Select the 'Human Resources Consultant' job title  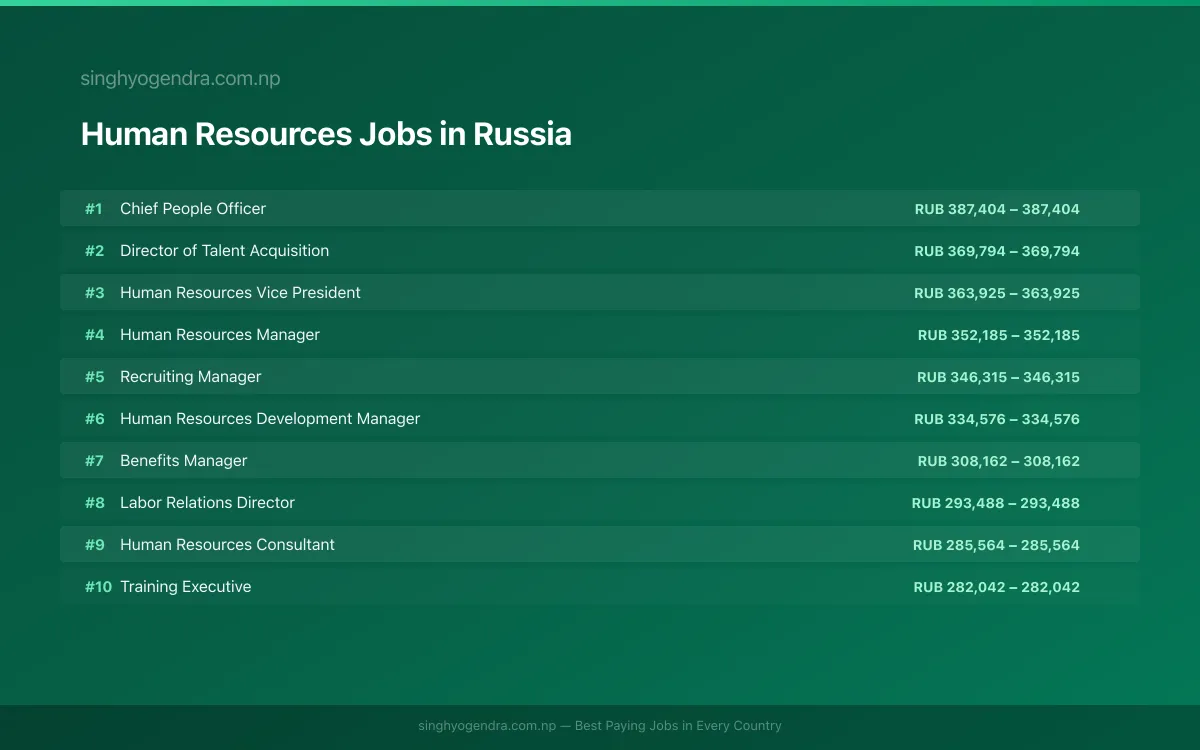pos(227,545)
